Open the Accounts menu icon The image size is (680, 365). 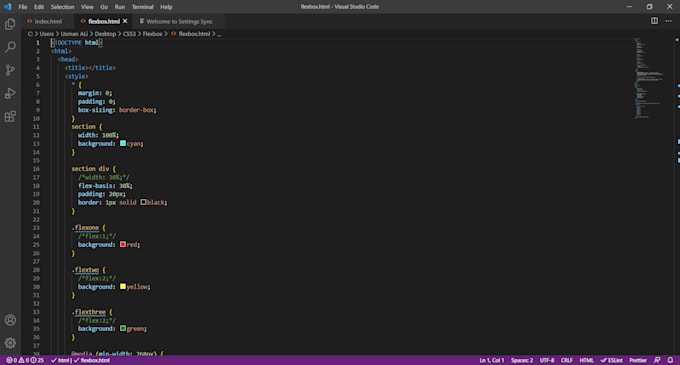click(x=10, y=320)
